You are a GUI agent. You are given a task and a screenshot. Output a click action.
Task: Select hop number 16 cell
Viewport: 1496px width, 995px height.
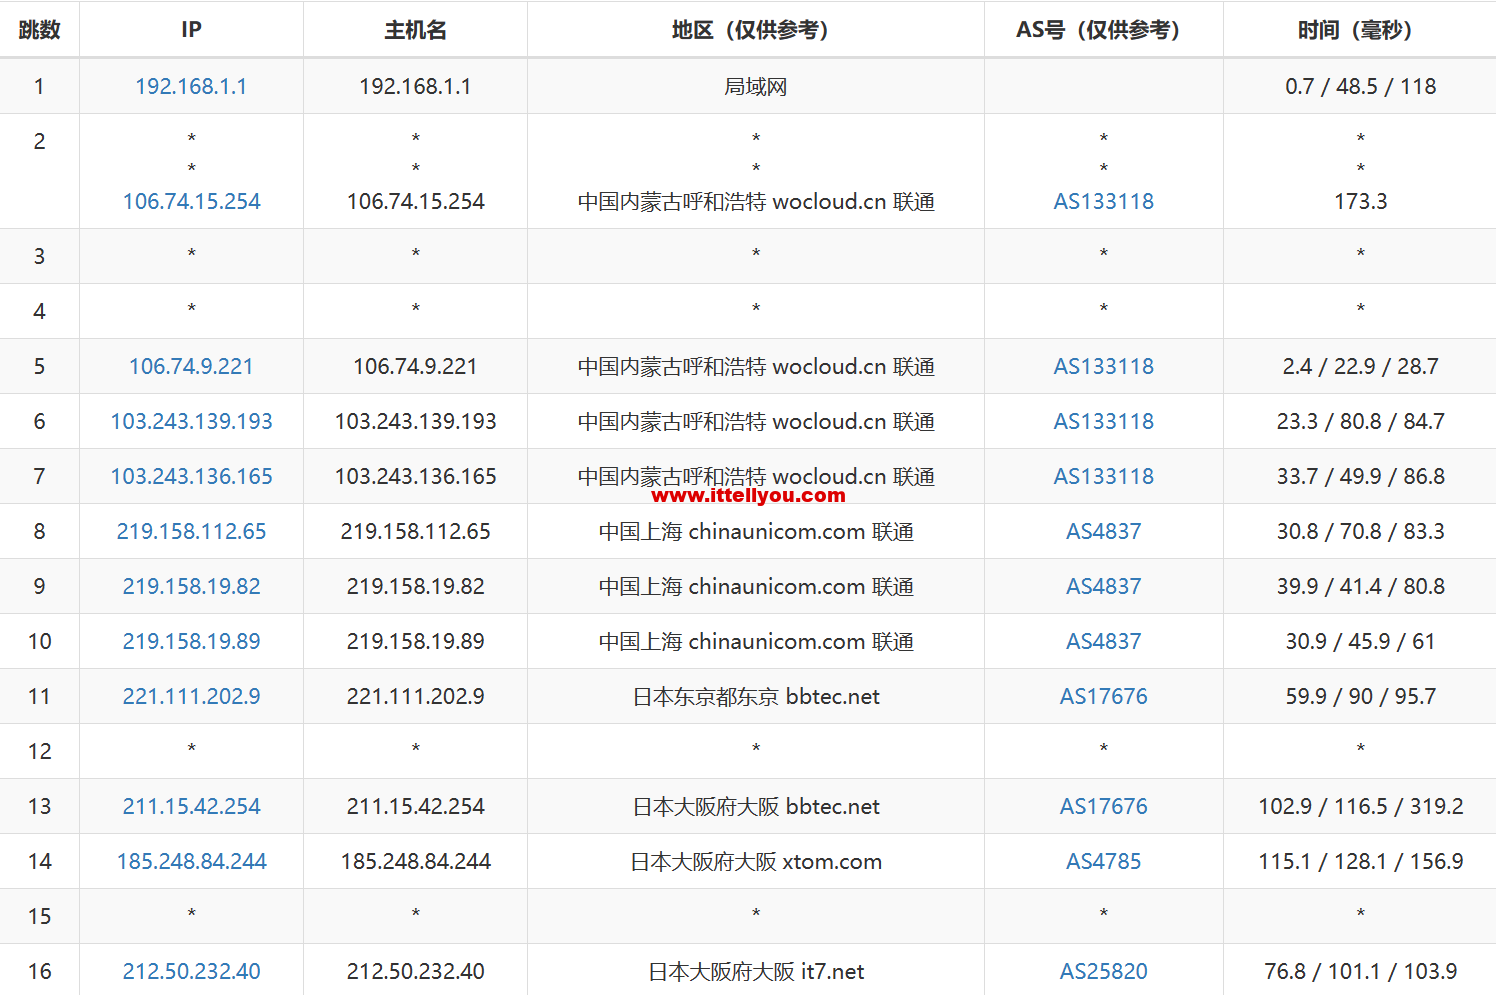point(39,972)
